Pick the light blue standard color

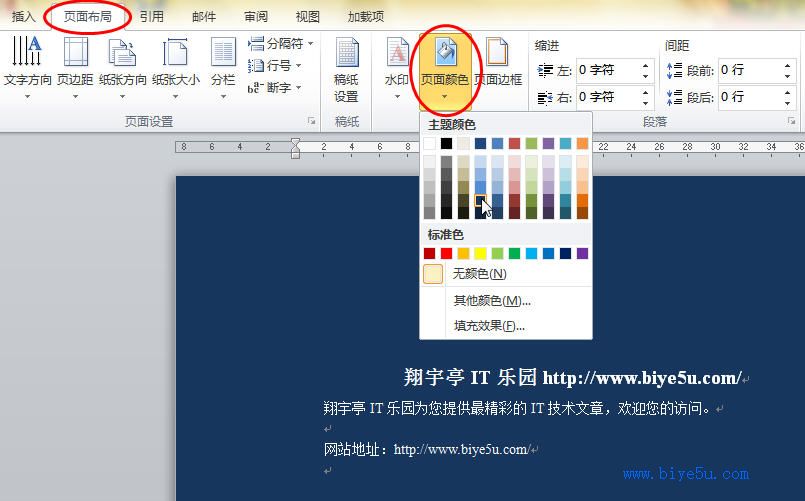pos(531,253)
